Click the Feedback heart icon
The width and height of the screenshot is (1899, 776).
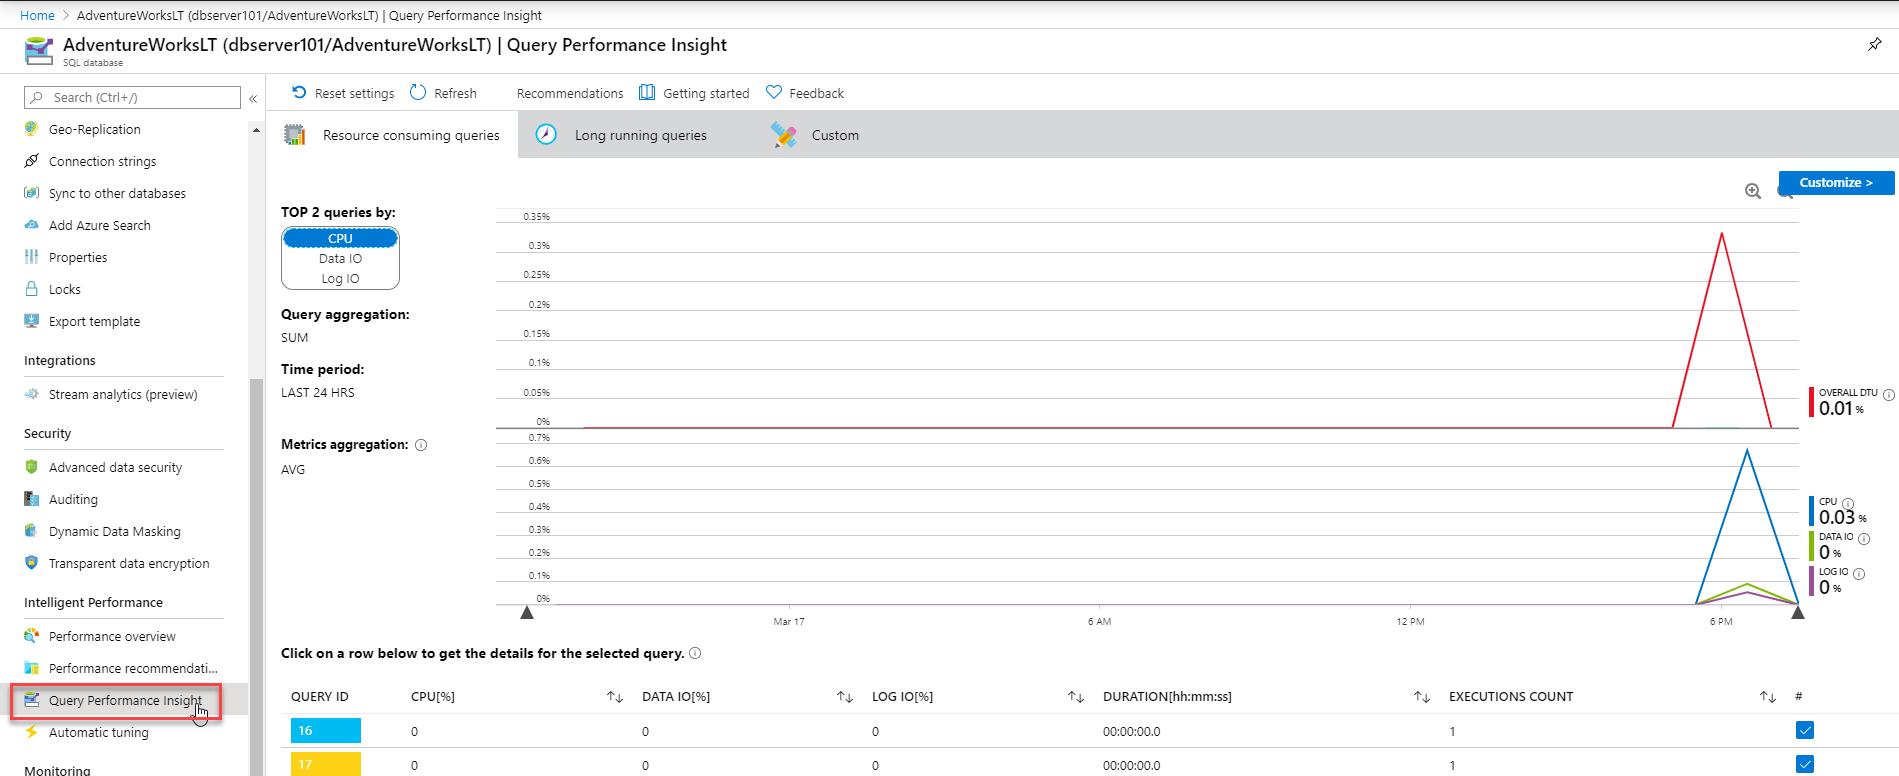coord(774,92)
